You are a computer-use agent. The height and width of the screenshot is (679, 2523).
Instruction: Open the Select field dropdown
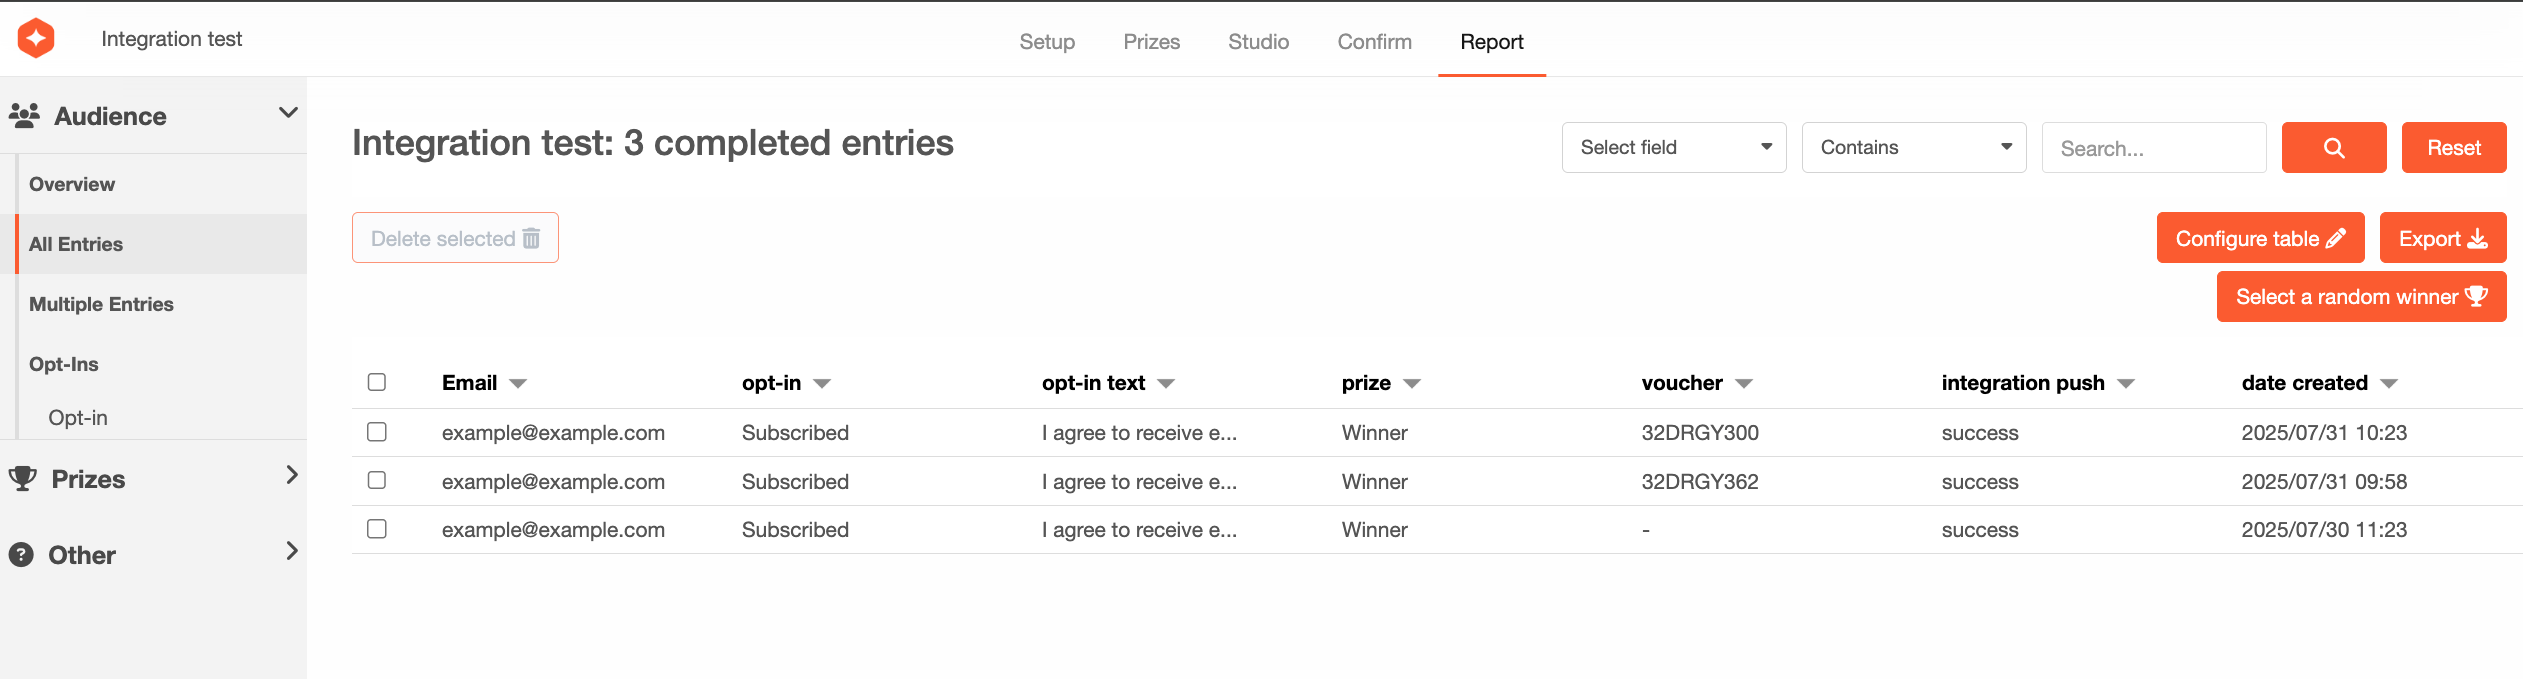click(x=1673, y=148)
